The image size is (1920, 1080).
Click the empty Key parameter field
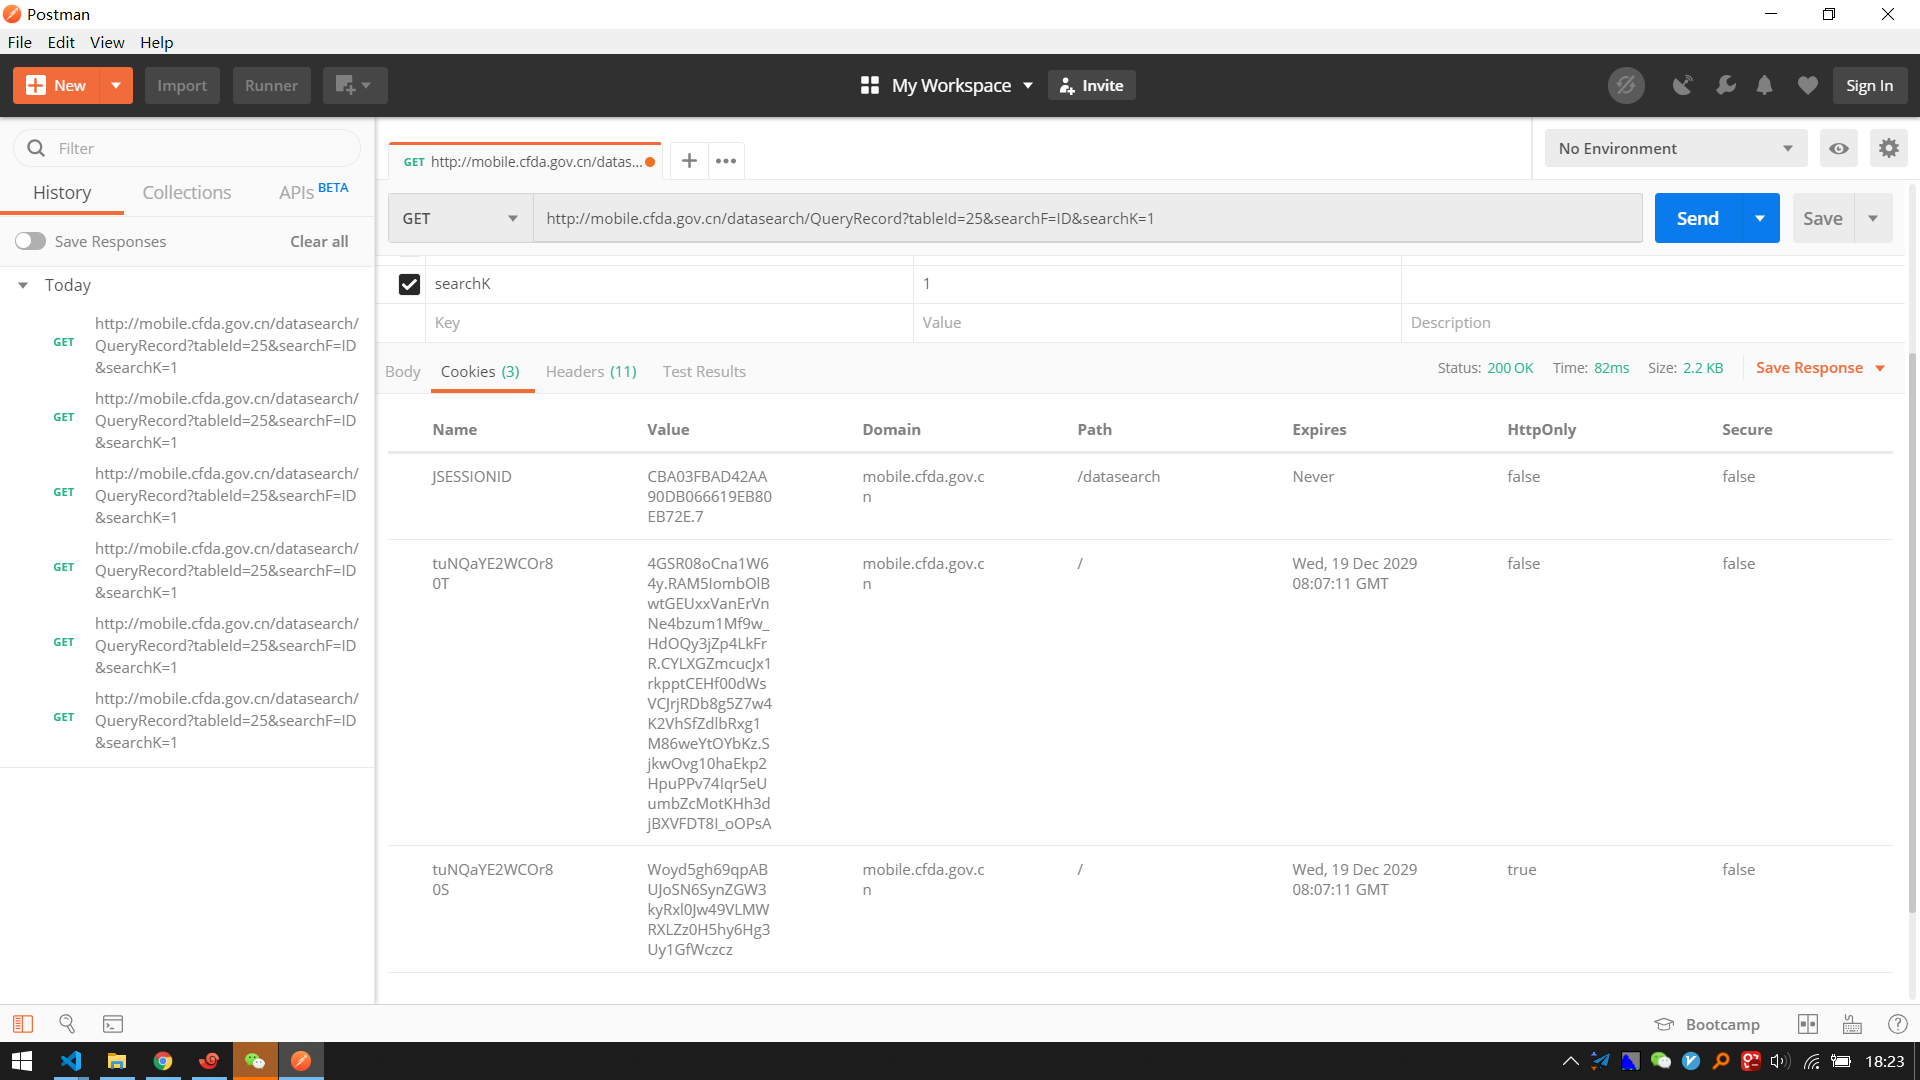pos(669,323)
